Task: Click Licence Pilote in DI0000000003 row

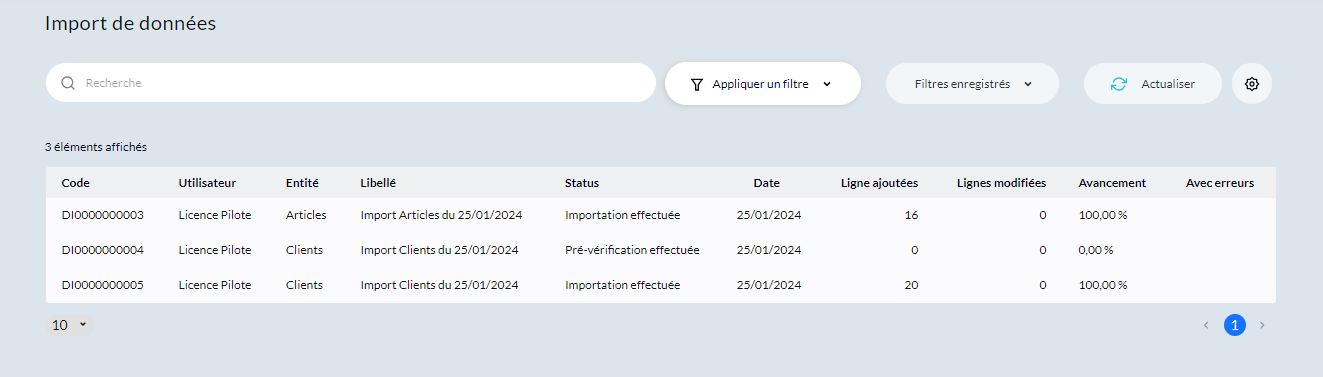Action: (215, 215)
